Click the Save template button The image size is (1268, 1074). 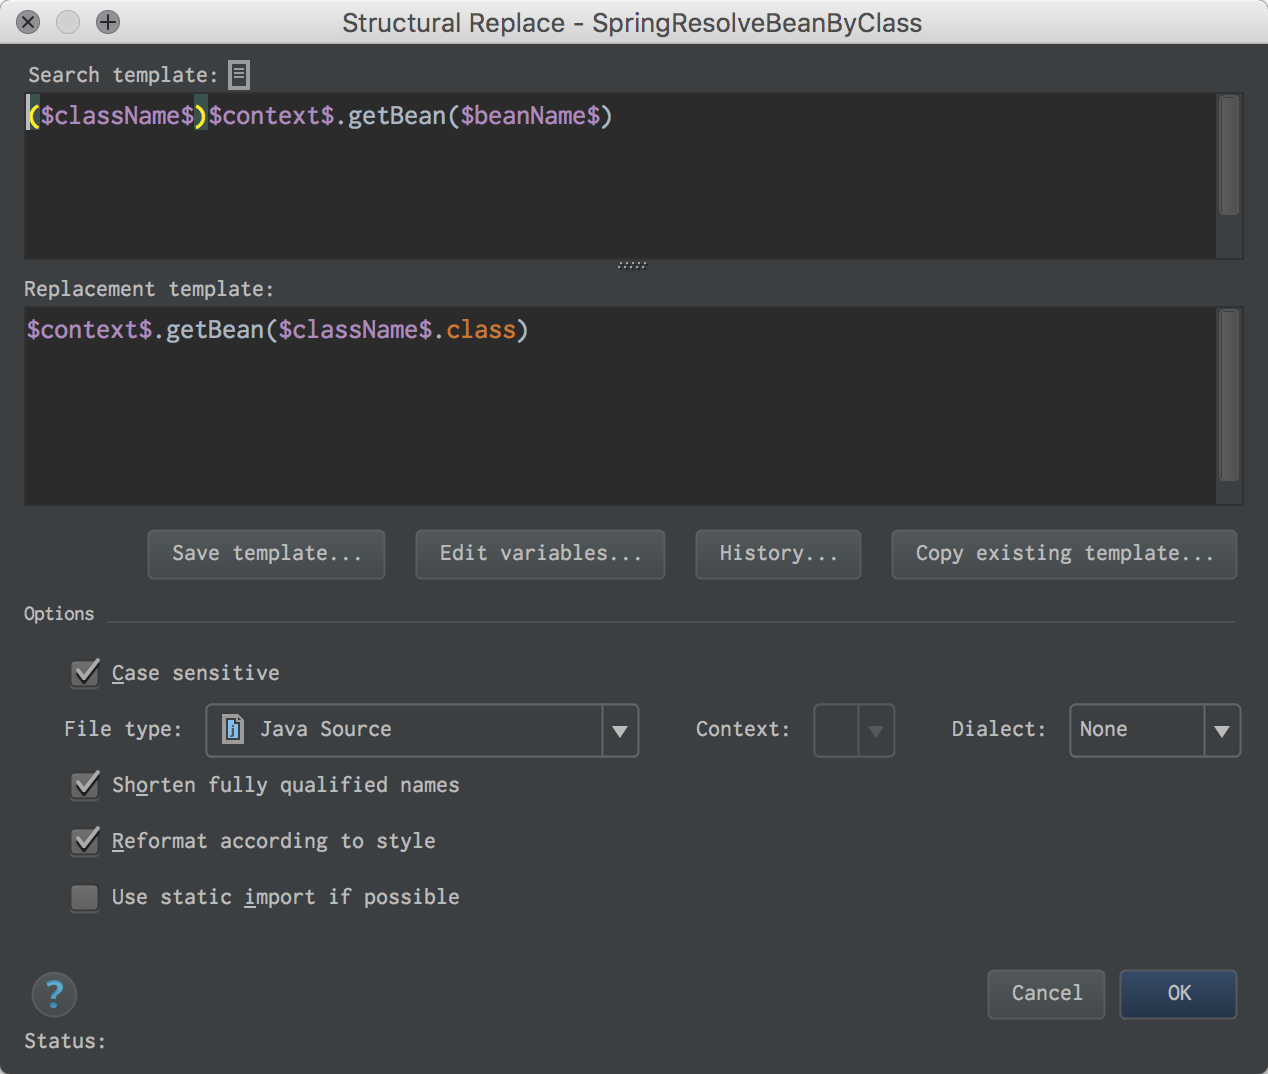point(266,554)
